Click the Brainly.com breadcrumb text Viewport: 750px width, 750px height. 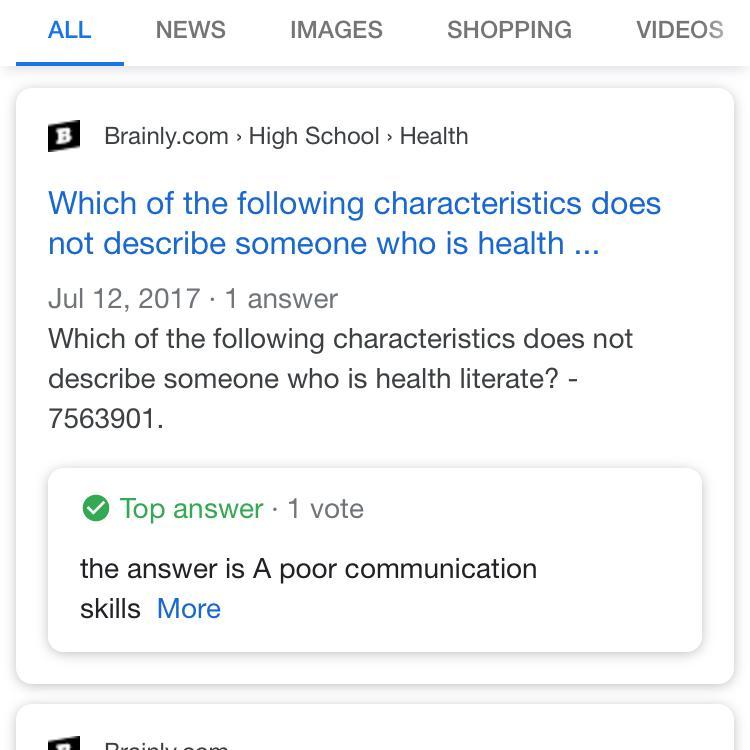tap(166, 136)
